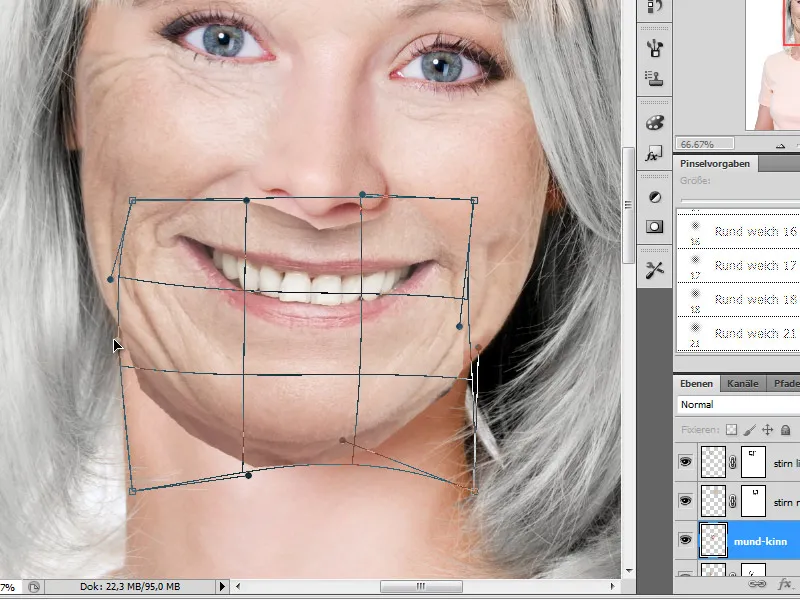
Task: Click lock image pixels brush icon
Action: pyautogui.click(x=749, y=430)
